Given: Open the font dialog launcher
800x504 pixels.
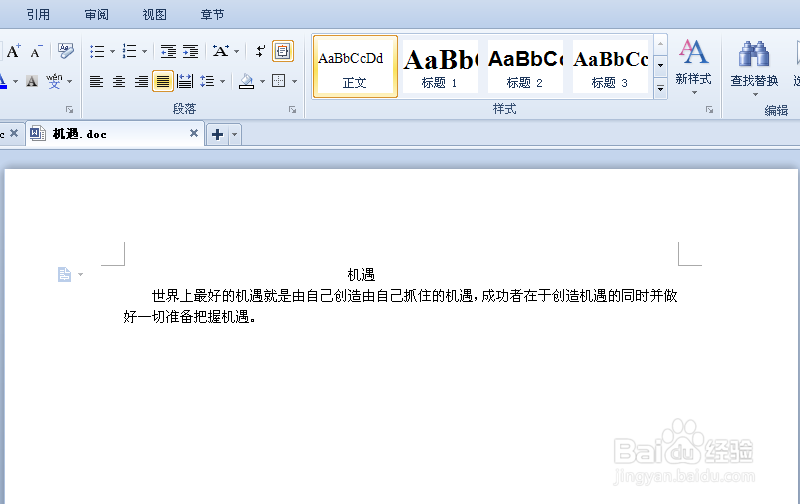Looking at the screenshot, I should (x=69, y=110).
